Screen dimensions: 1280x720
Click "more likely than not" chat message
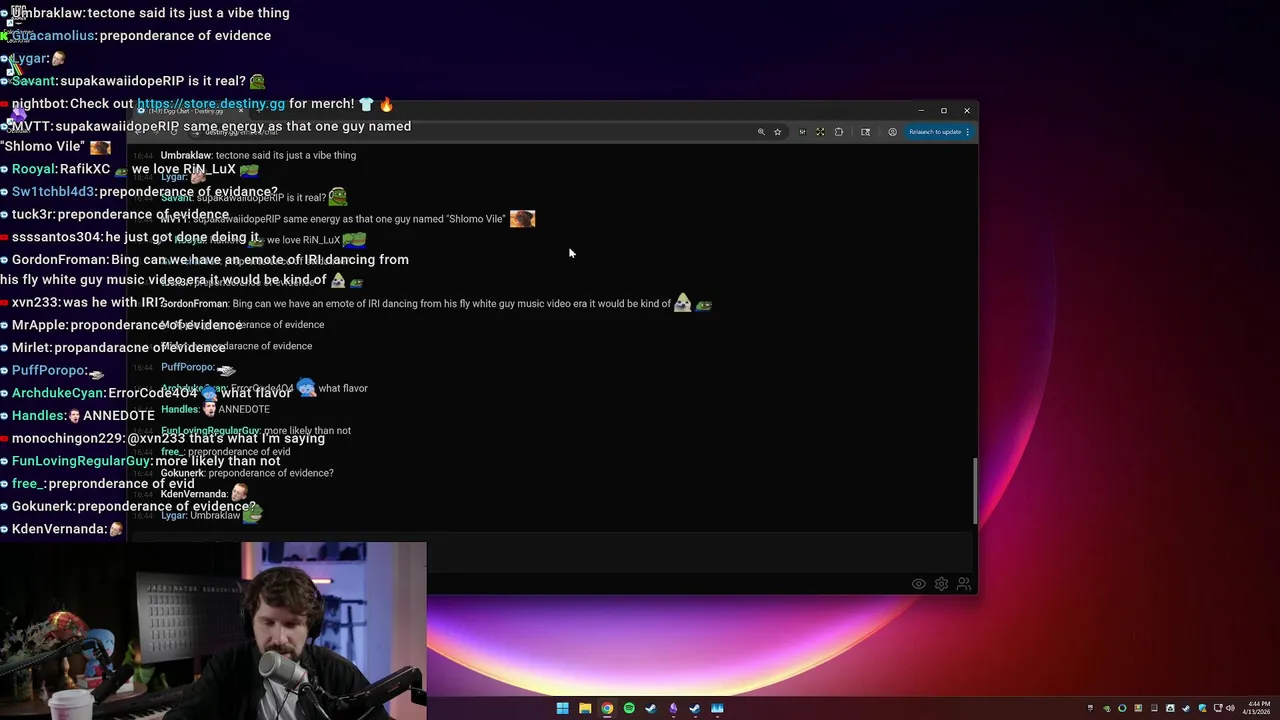click(x=307, y=431)
